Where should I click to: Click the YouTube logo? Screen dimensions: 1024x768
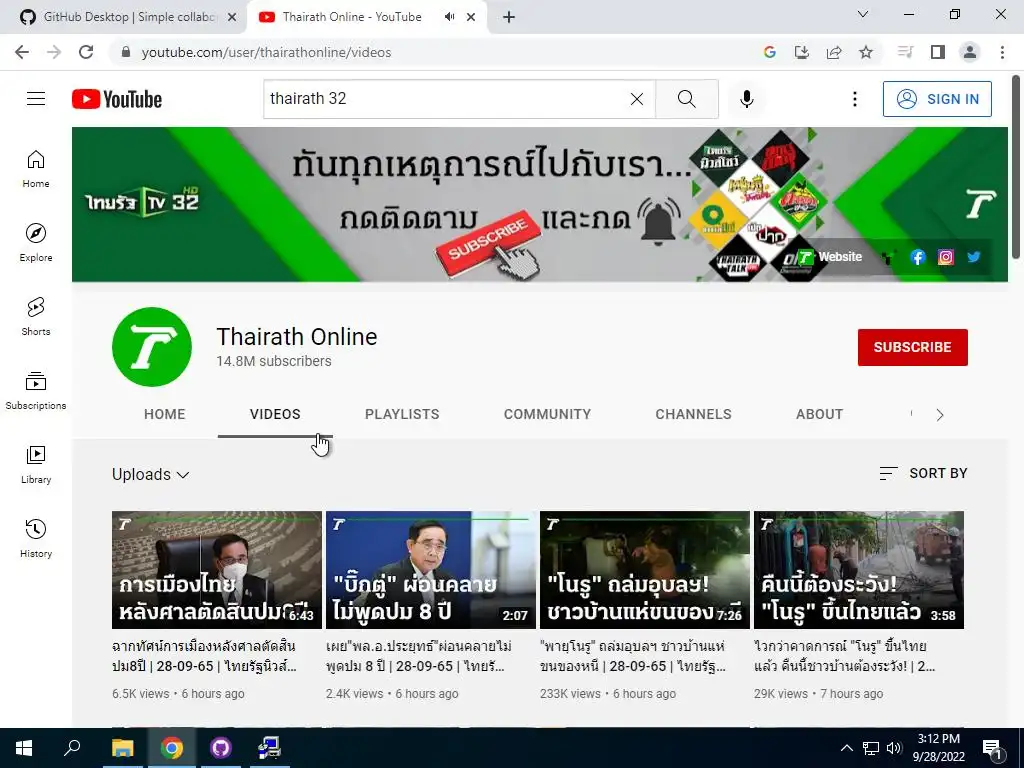(x=117, y=99)
